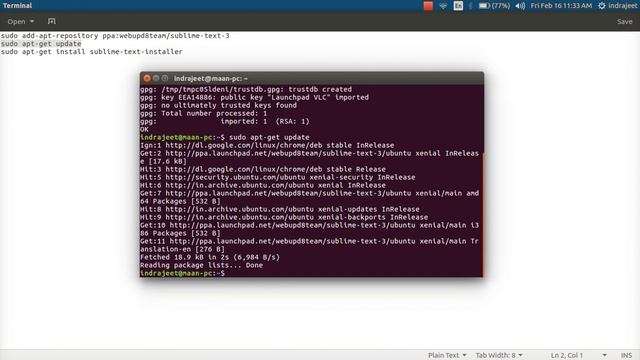Click the 'sudo apt-get update' terminal command
This screenshot has width=640, height=360.
pyautogui.click(x=269, y=138)
